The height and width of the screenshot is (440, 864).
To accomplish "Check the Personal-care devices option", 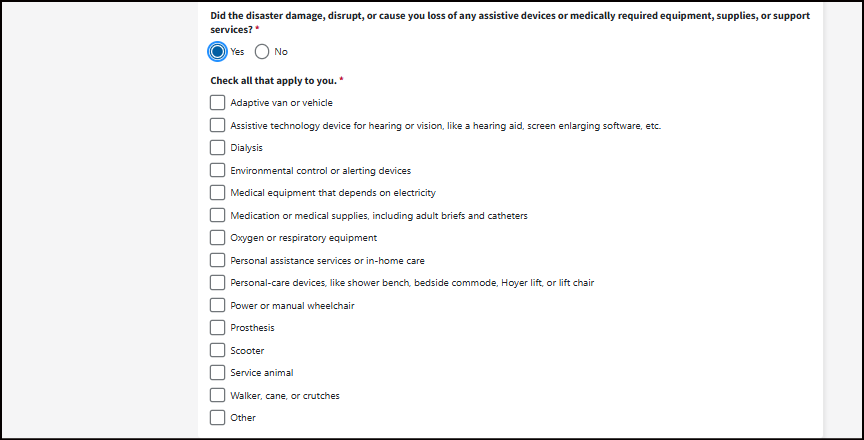I will (x=218, y=282).
